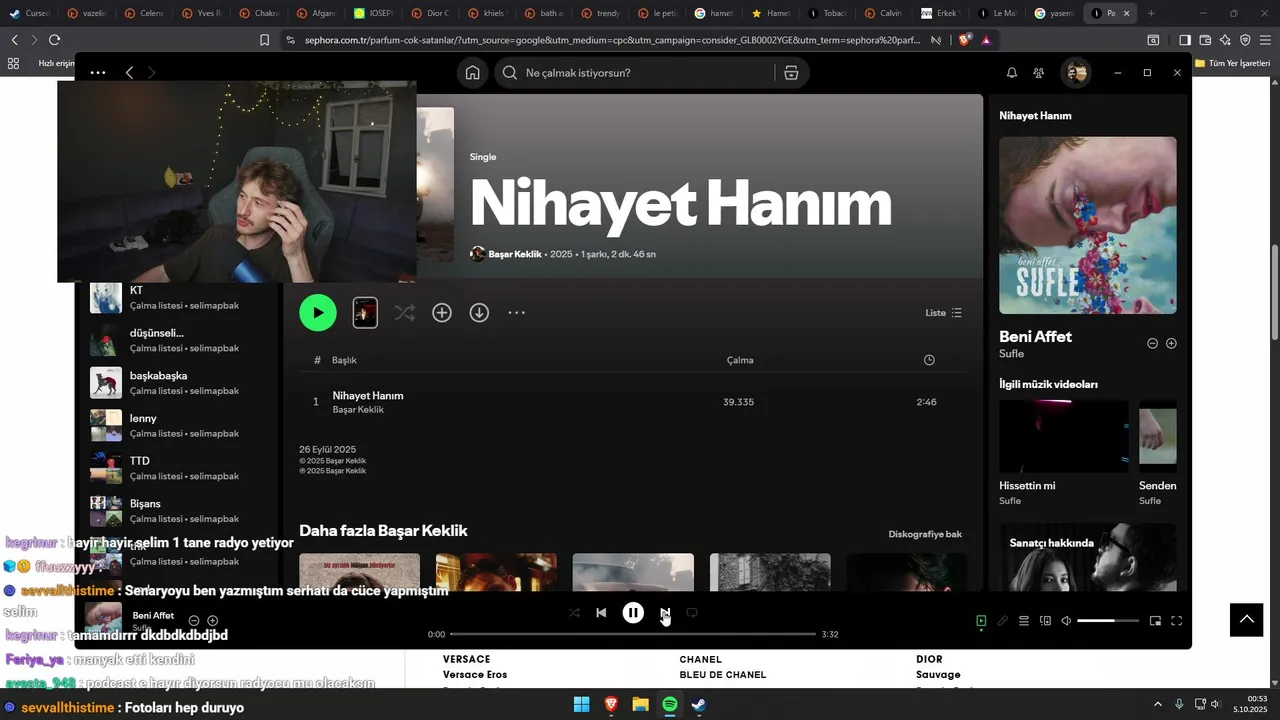Add Beni Affet to library from the right panel
The image size is (1280, 720).
[1171, 343]
